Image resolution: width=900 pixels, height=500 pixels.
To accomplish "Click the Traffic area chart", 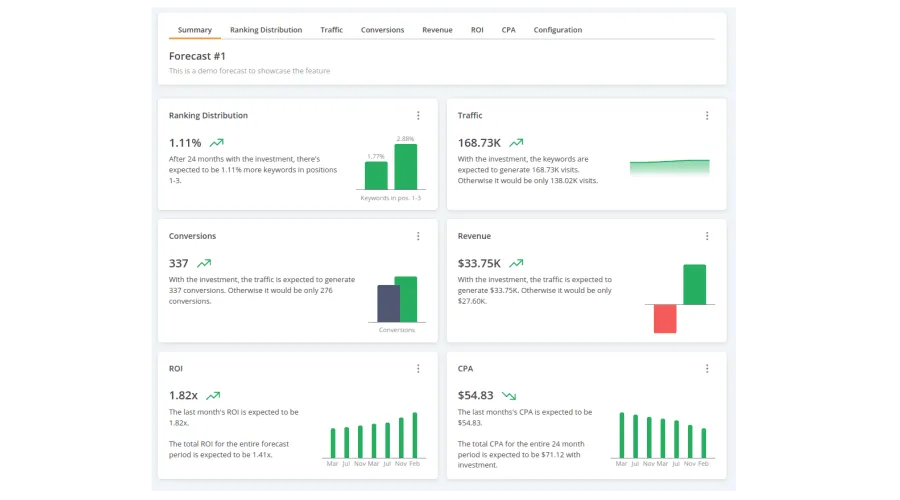I will tap(669, 167).
